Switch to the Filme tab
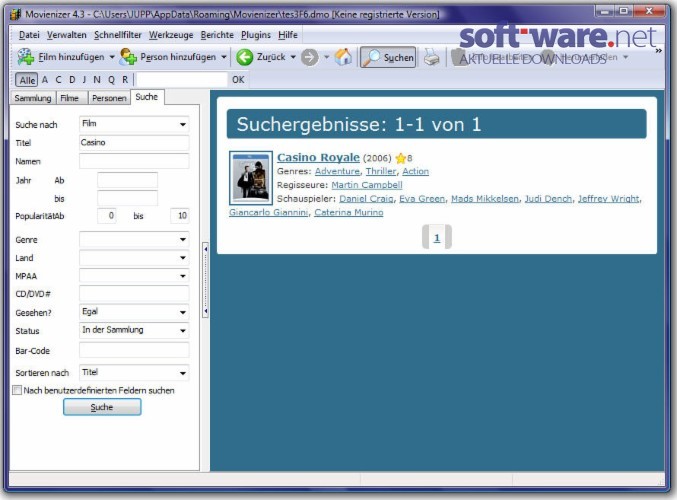The image size is (677, 500). point(72,98)
